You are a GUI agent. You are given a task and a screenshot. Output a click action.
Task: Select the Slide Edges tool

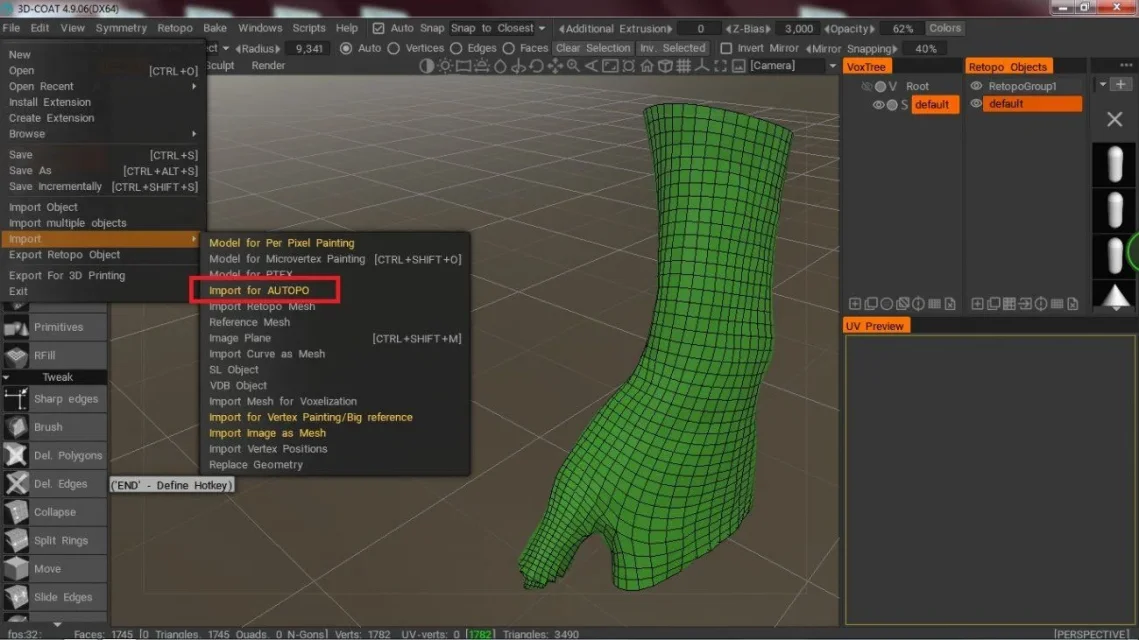(55, 597)
